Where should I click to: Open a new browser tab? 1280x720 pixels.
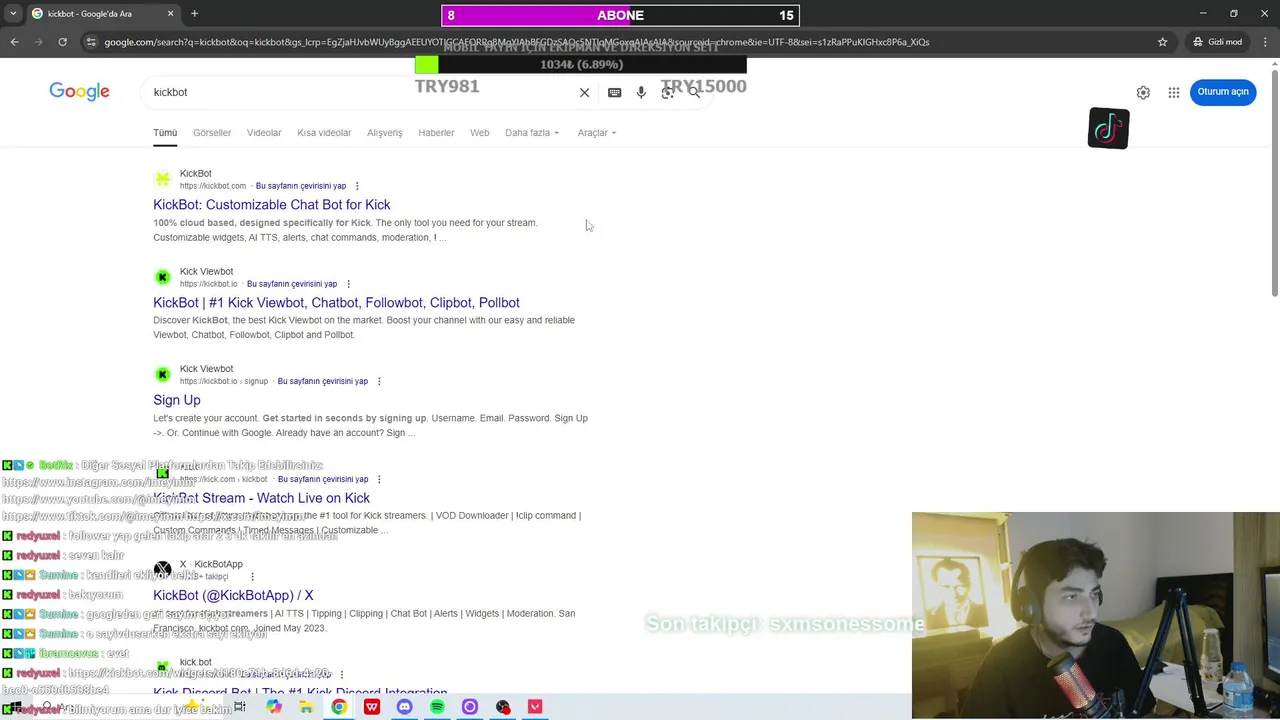click(x=194, y=14)
